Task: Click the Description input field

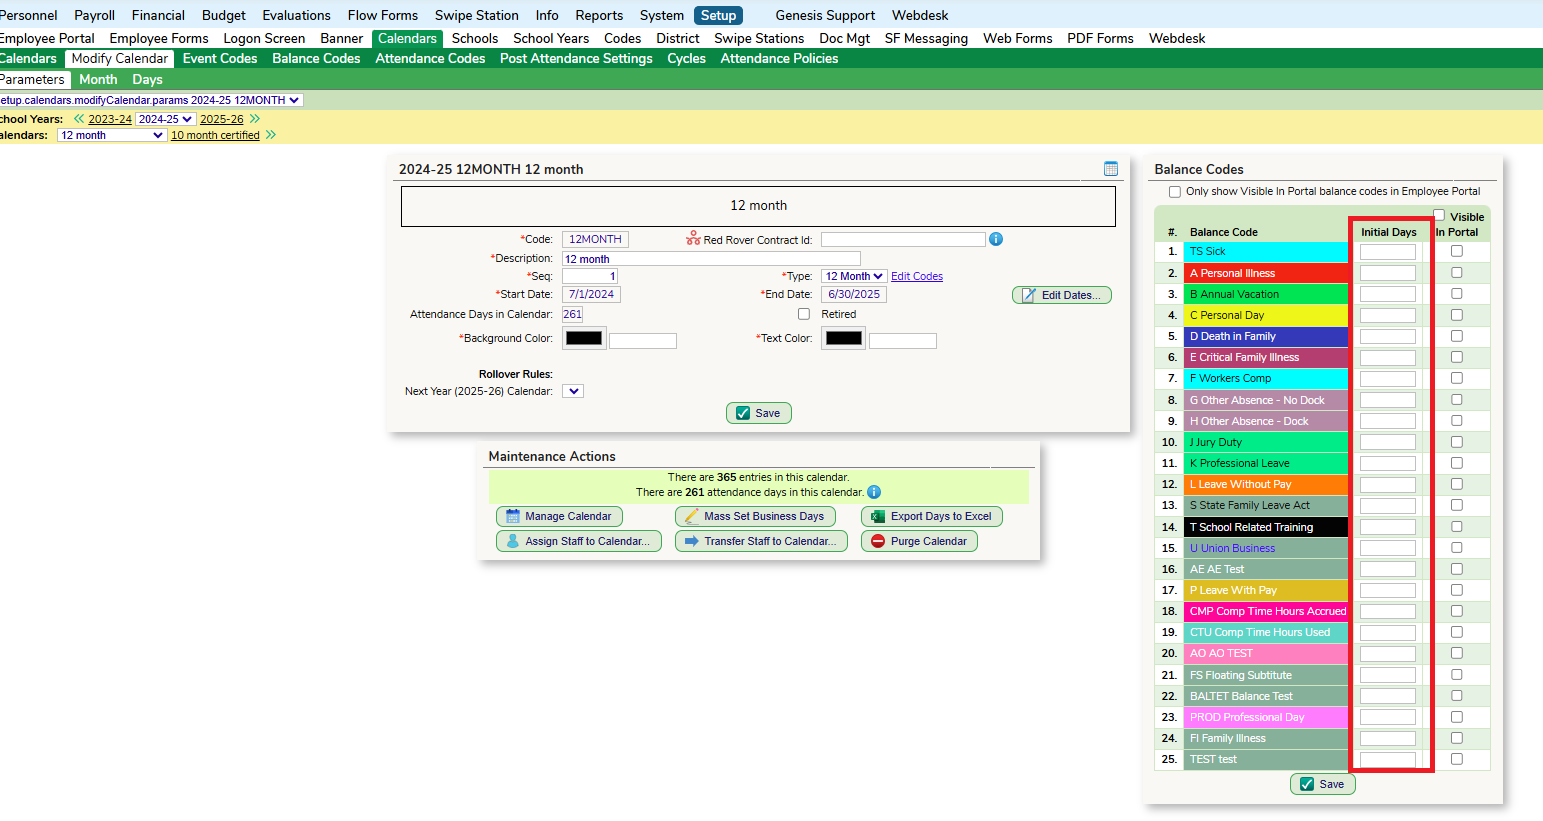Action: pyautogui.click(x=711, y=258)
